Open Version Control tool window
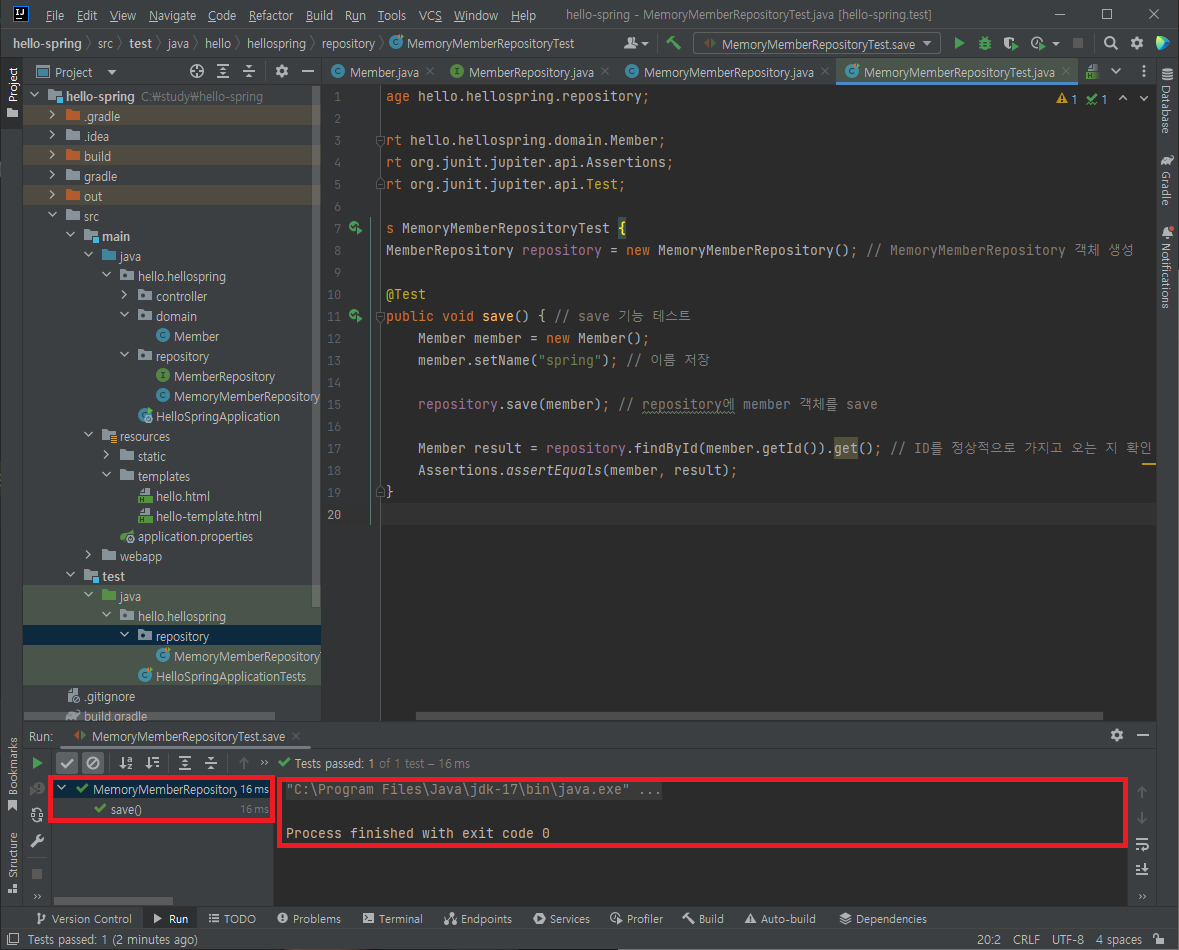Image resolution: width=1179 pixels, height=950 pixels. coord(84,918)
